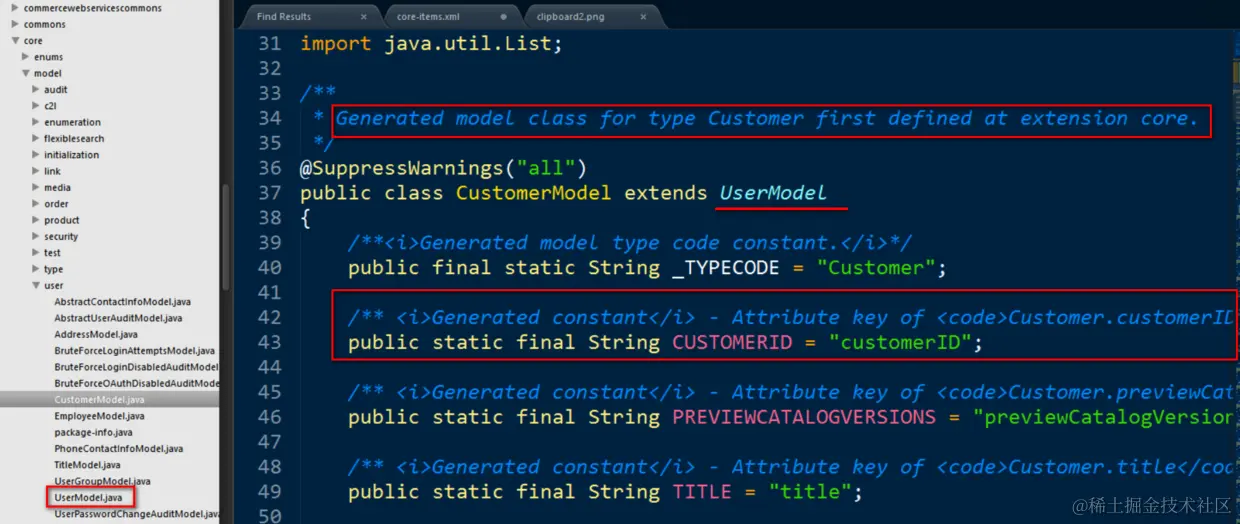This screenshot has width=1240, height=524.
Task: Open TitleModel.java file
Action: (x=87, y=465)
